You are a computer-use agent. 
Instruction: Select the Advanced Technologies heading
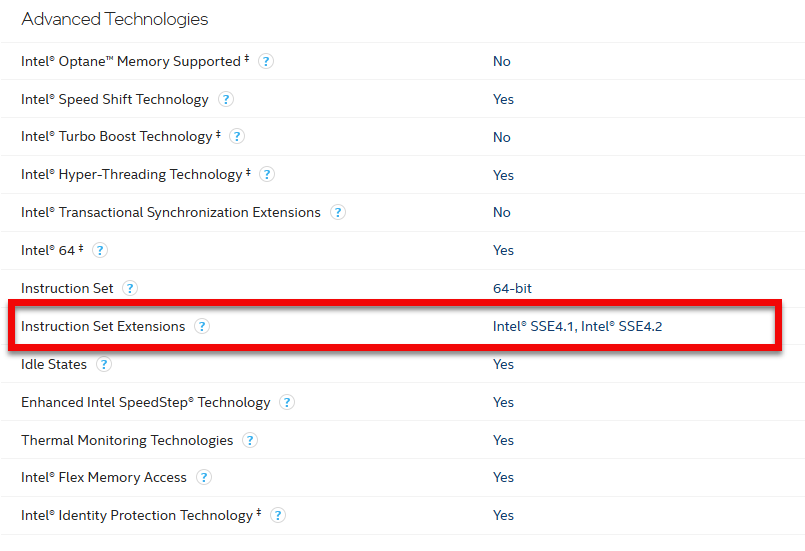(x=114, y=19)
